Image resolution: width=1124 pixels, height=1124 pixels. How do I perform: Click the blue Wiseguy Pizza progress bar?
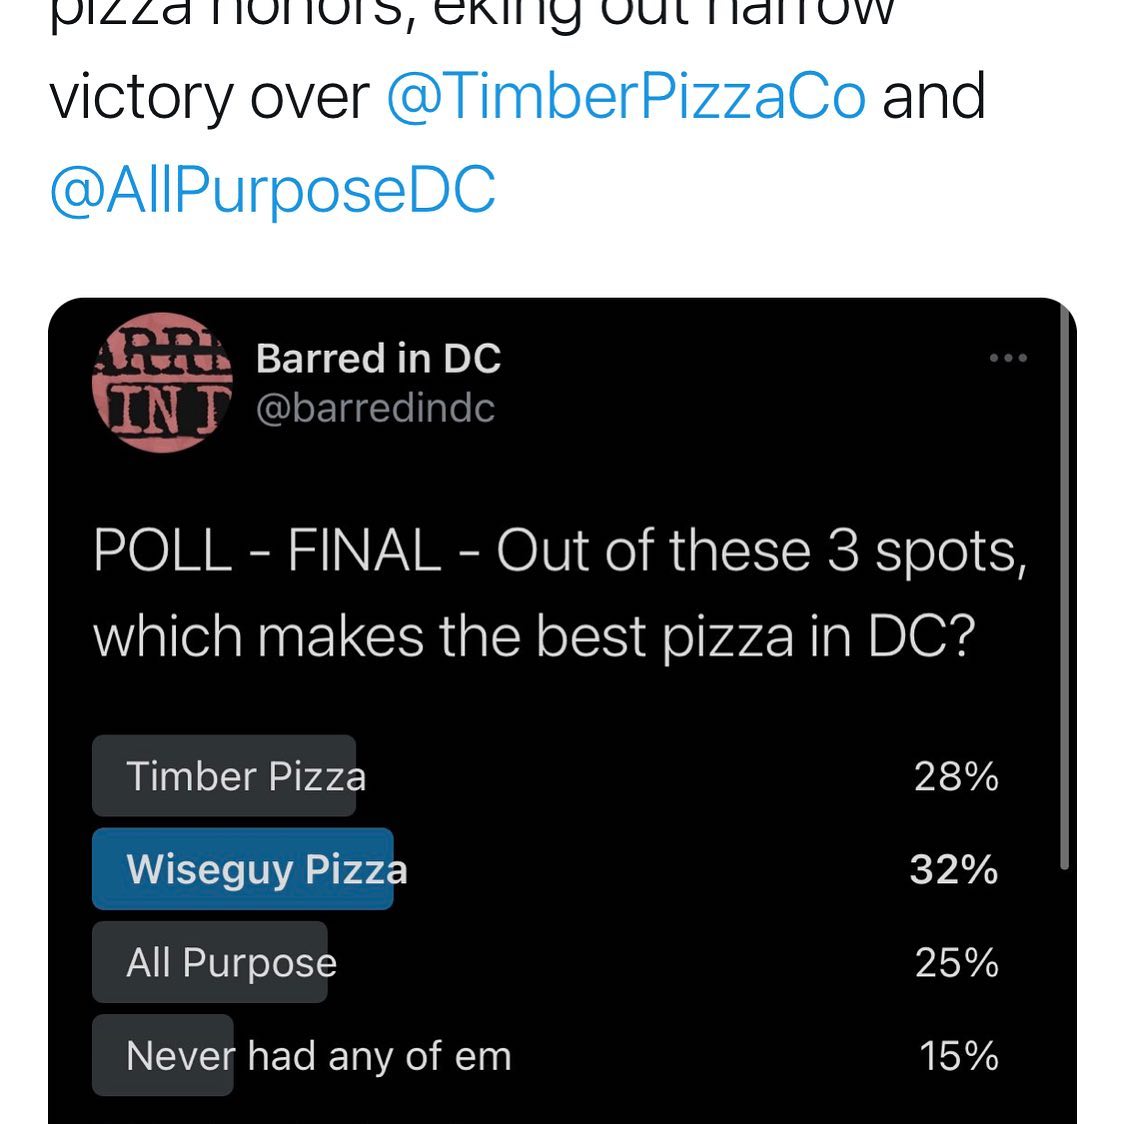[242, 869]
